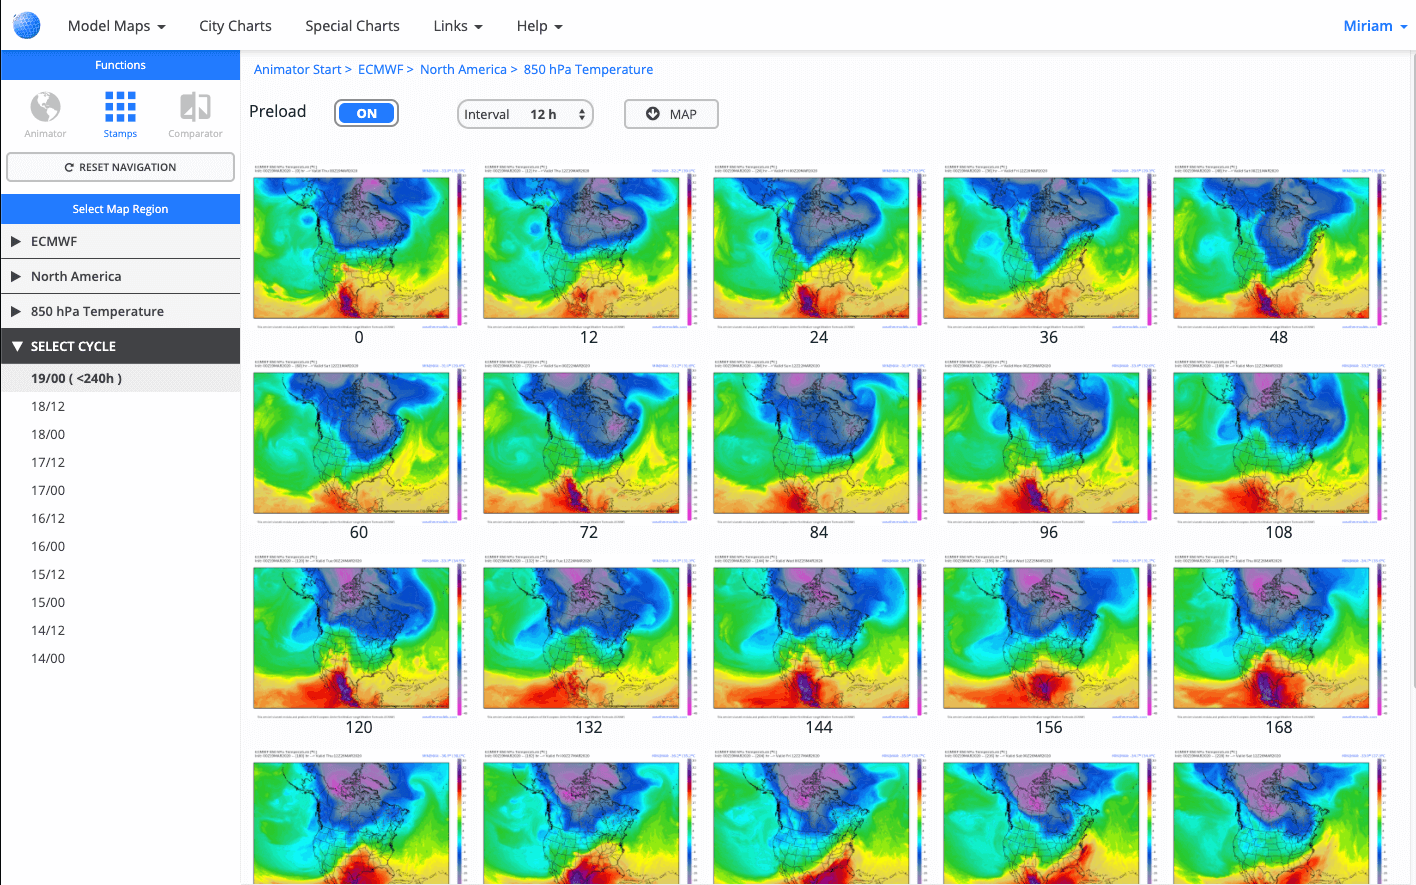Click the MAP download icon button
The height and width of the screenshot is (885, 1416).
point(652,113)
